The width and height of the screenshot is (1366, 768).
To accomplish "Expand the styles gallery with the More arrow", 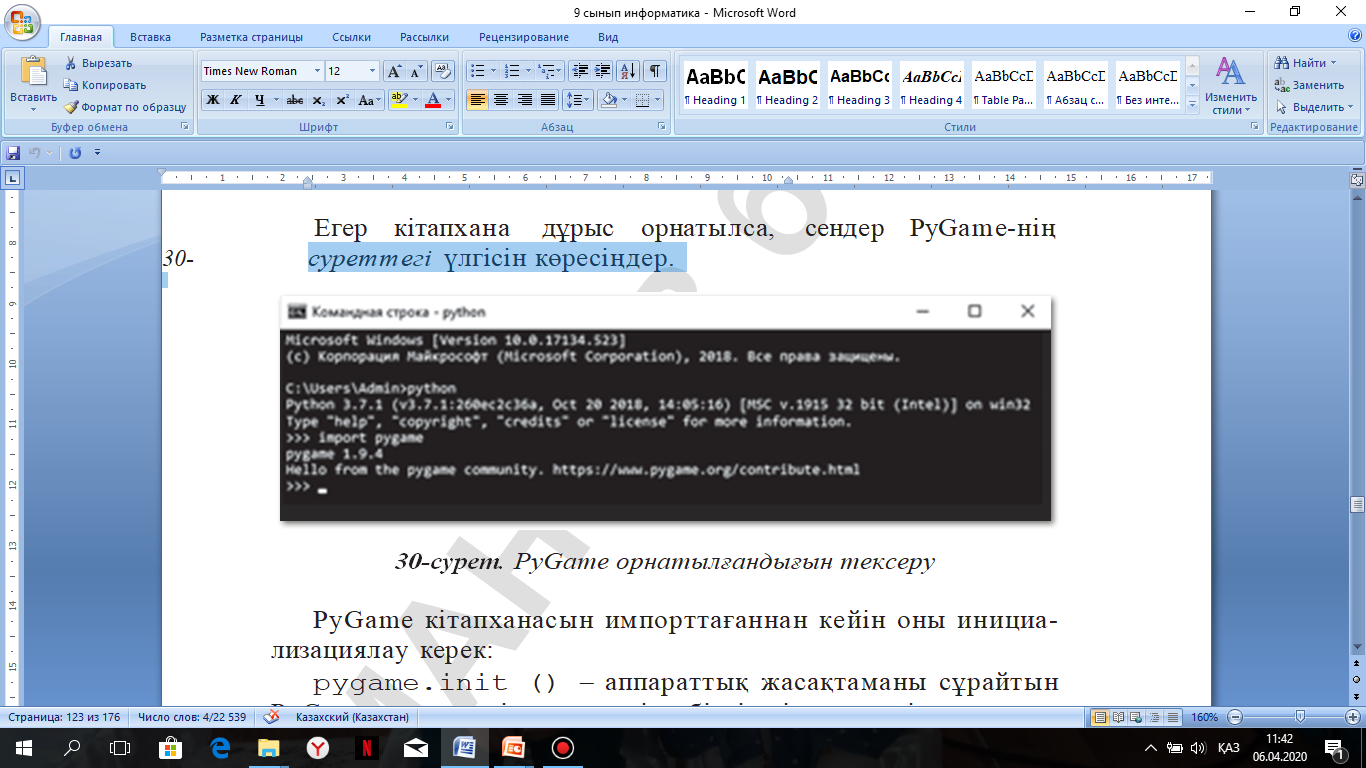I will tap(1192, 104).
